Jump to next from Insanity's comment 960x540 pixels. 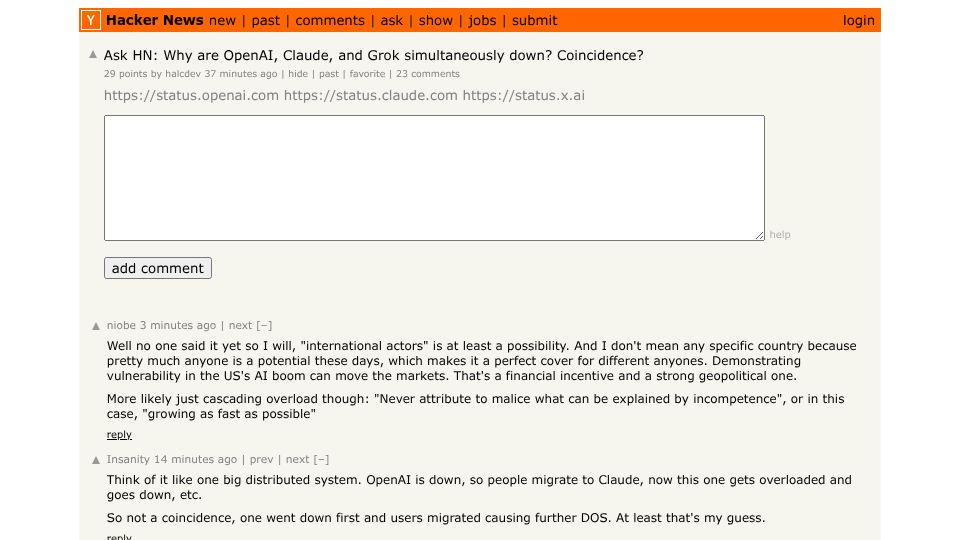(x=298, y=459)
